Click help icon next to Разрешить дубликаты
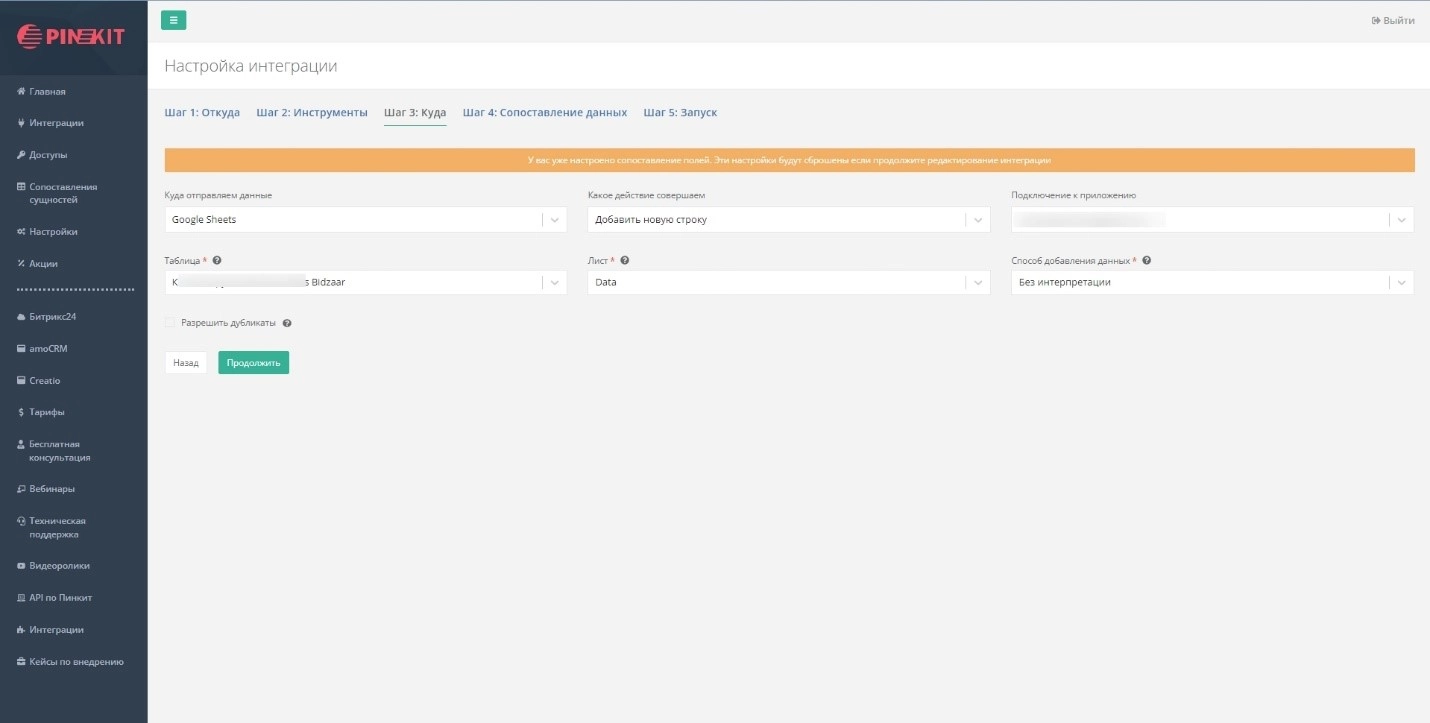Screen dimensions: 1430x723 click(x=287, y=324)
